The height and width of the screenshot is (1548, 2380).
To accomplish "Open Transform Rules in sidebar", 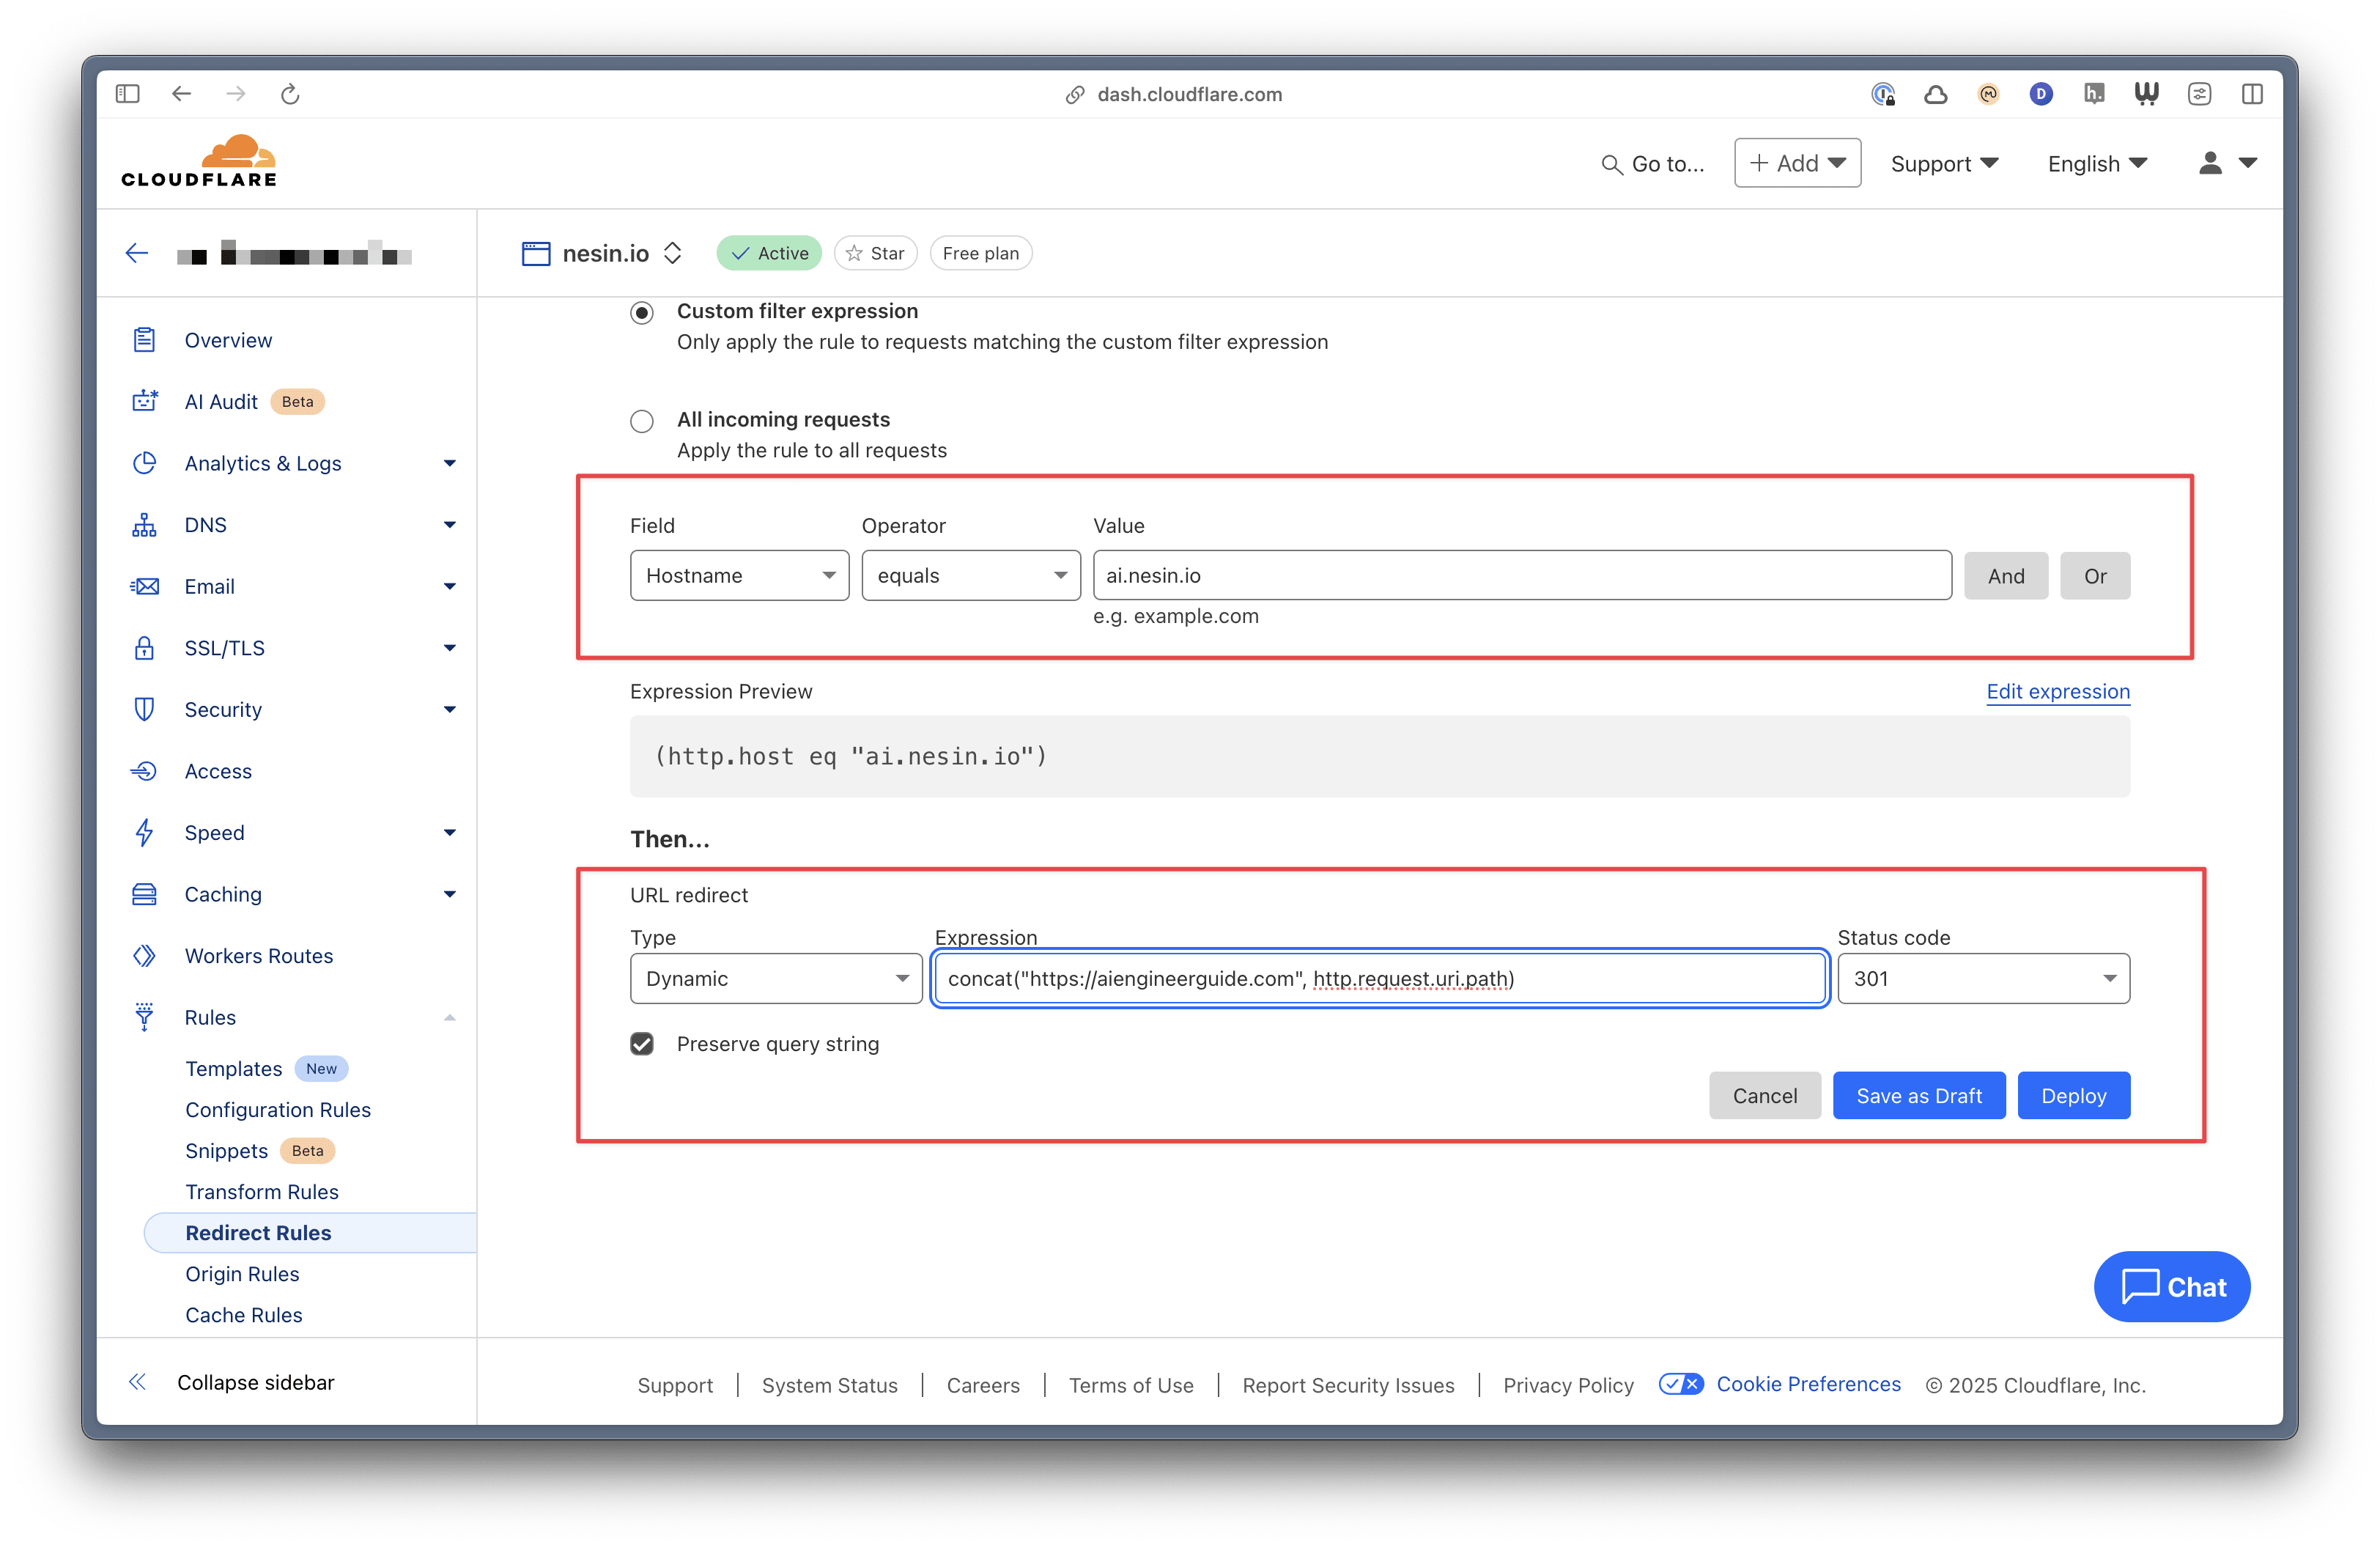I will pyautogui.click(x=262, y=1192).
